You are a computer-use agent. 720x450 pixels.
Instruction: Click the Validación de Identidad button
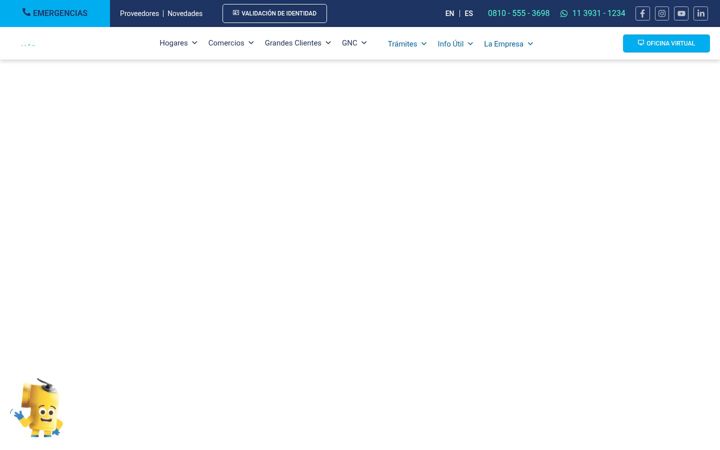tap(275, 13)
